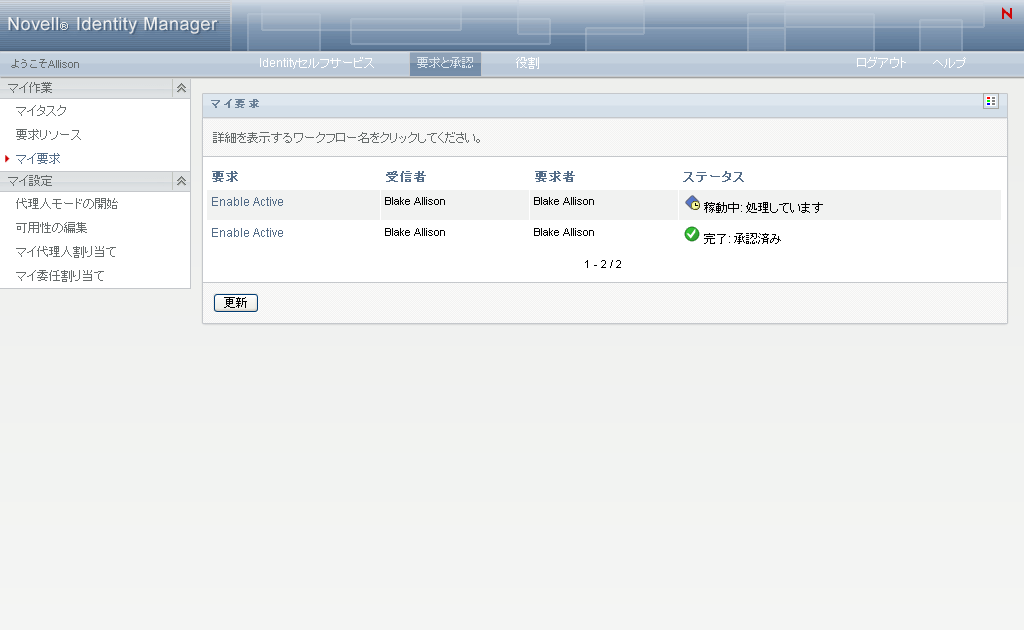The image size is (1024, 630).
Task: Click the 受信者 column header
Action: coord(406,177)
